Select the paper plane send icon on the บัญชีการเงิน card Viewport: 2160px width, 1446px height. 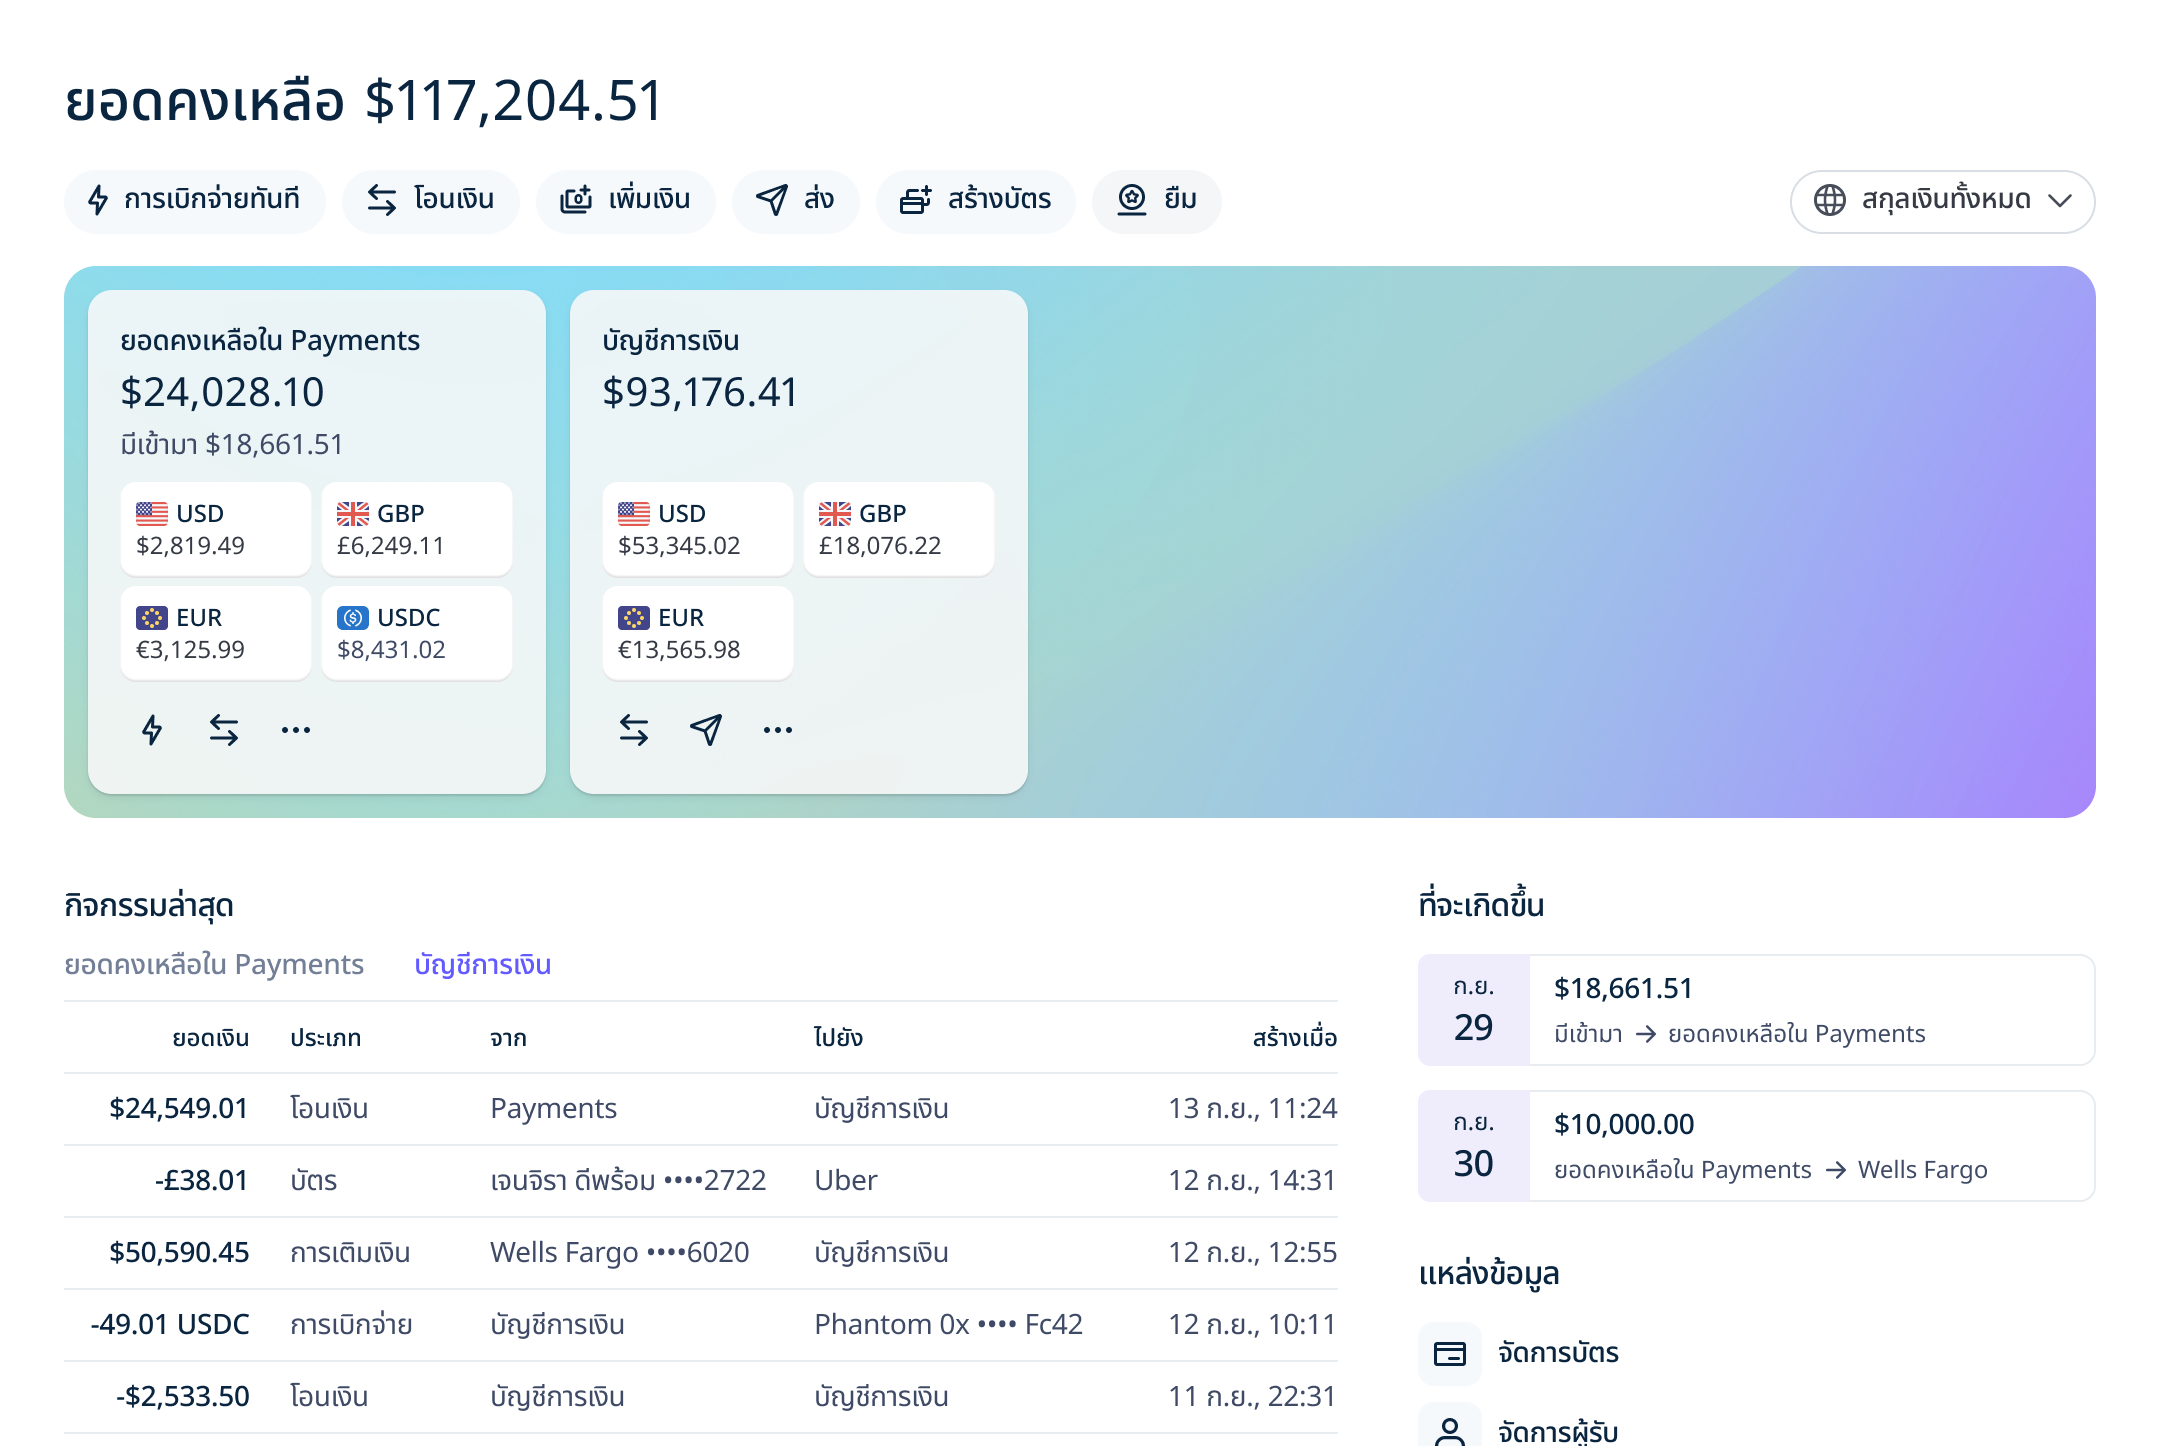(706, 731)
